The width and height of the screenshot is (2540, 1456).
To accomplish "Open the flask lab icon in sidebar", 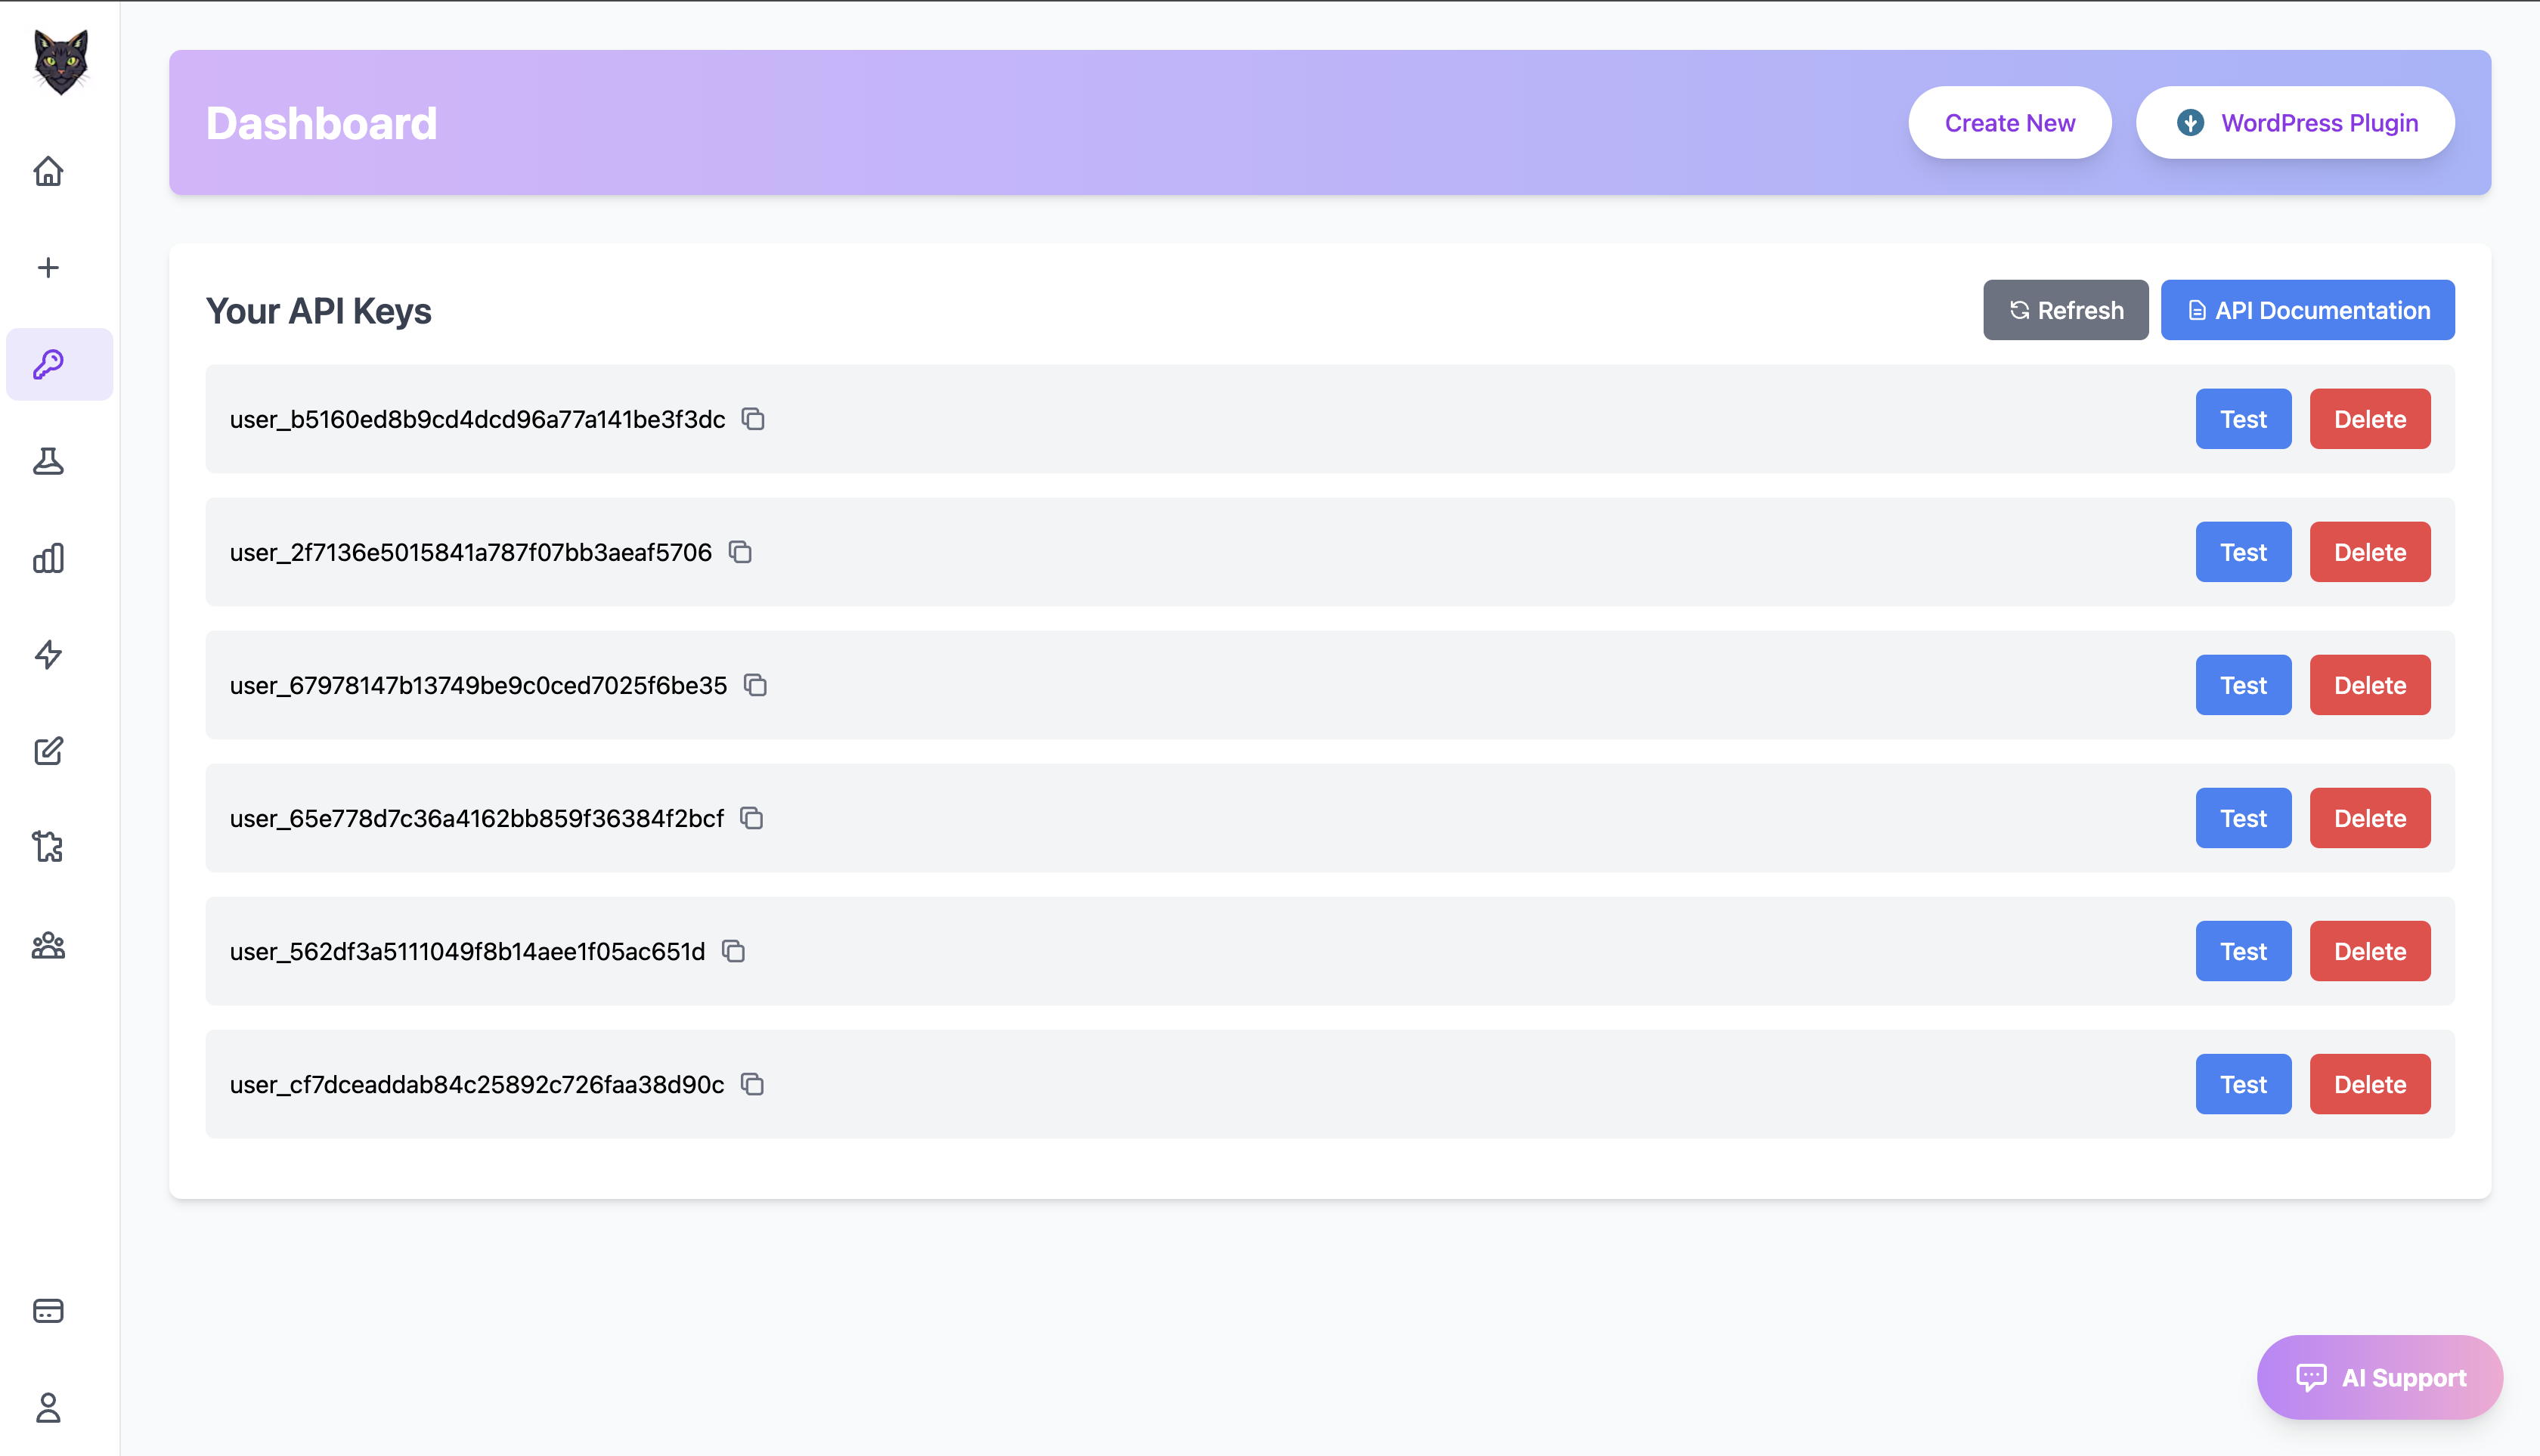I will coord(48,461).
